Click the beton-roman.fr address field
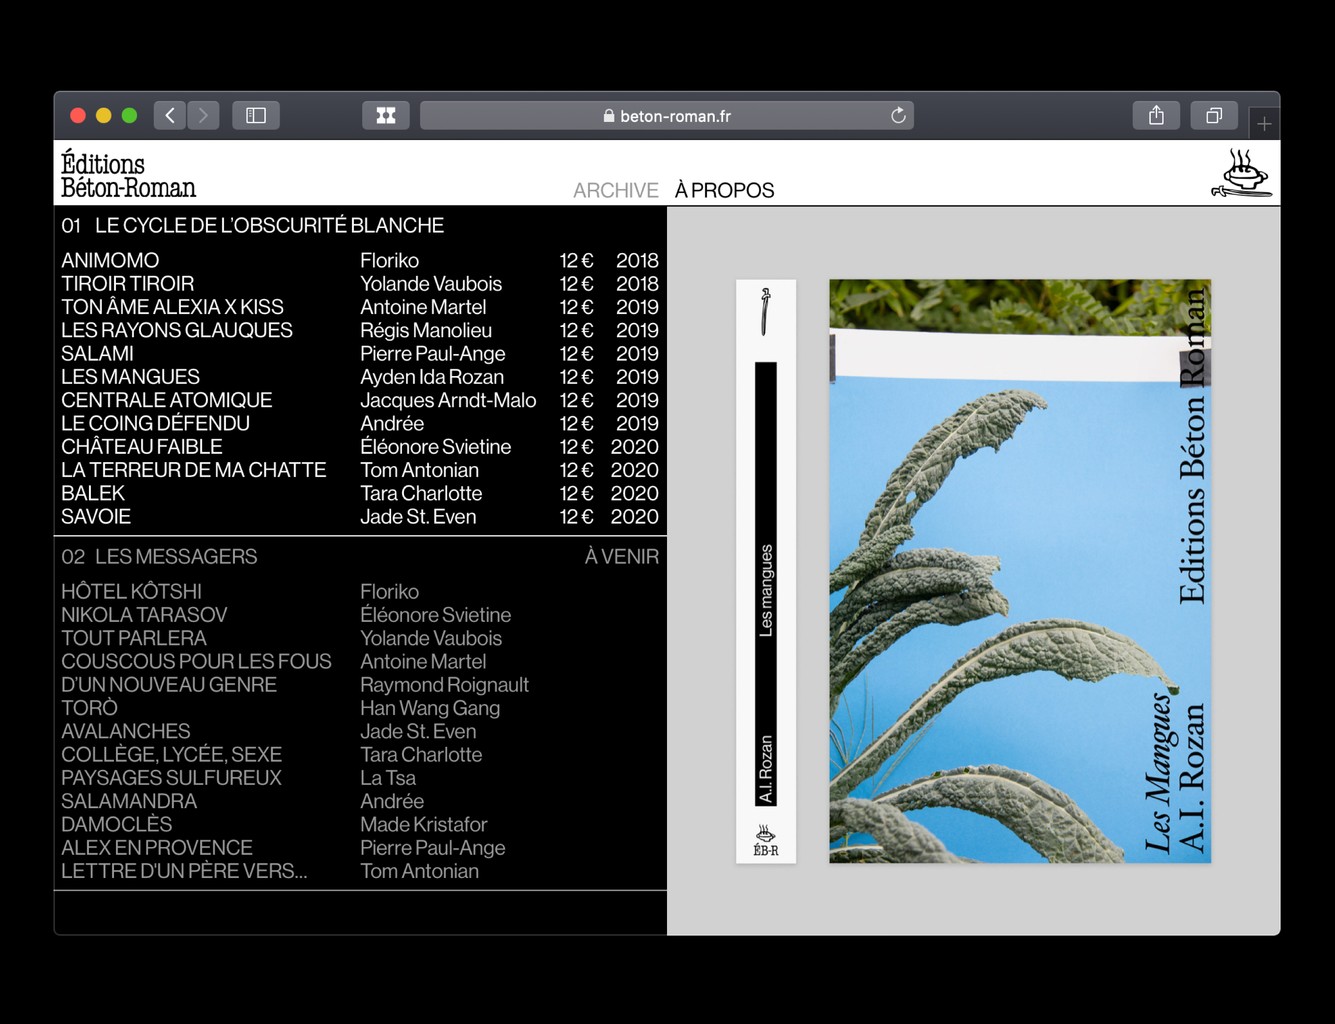This screenshot has width=1335, height=1024. click(666, 116)
